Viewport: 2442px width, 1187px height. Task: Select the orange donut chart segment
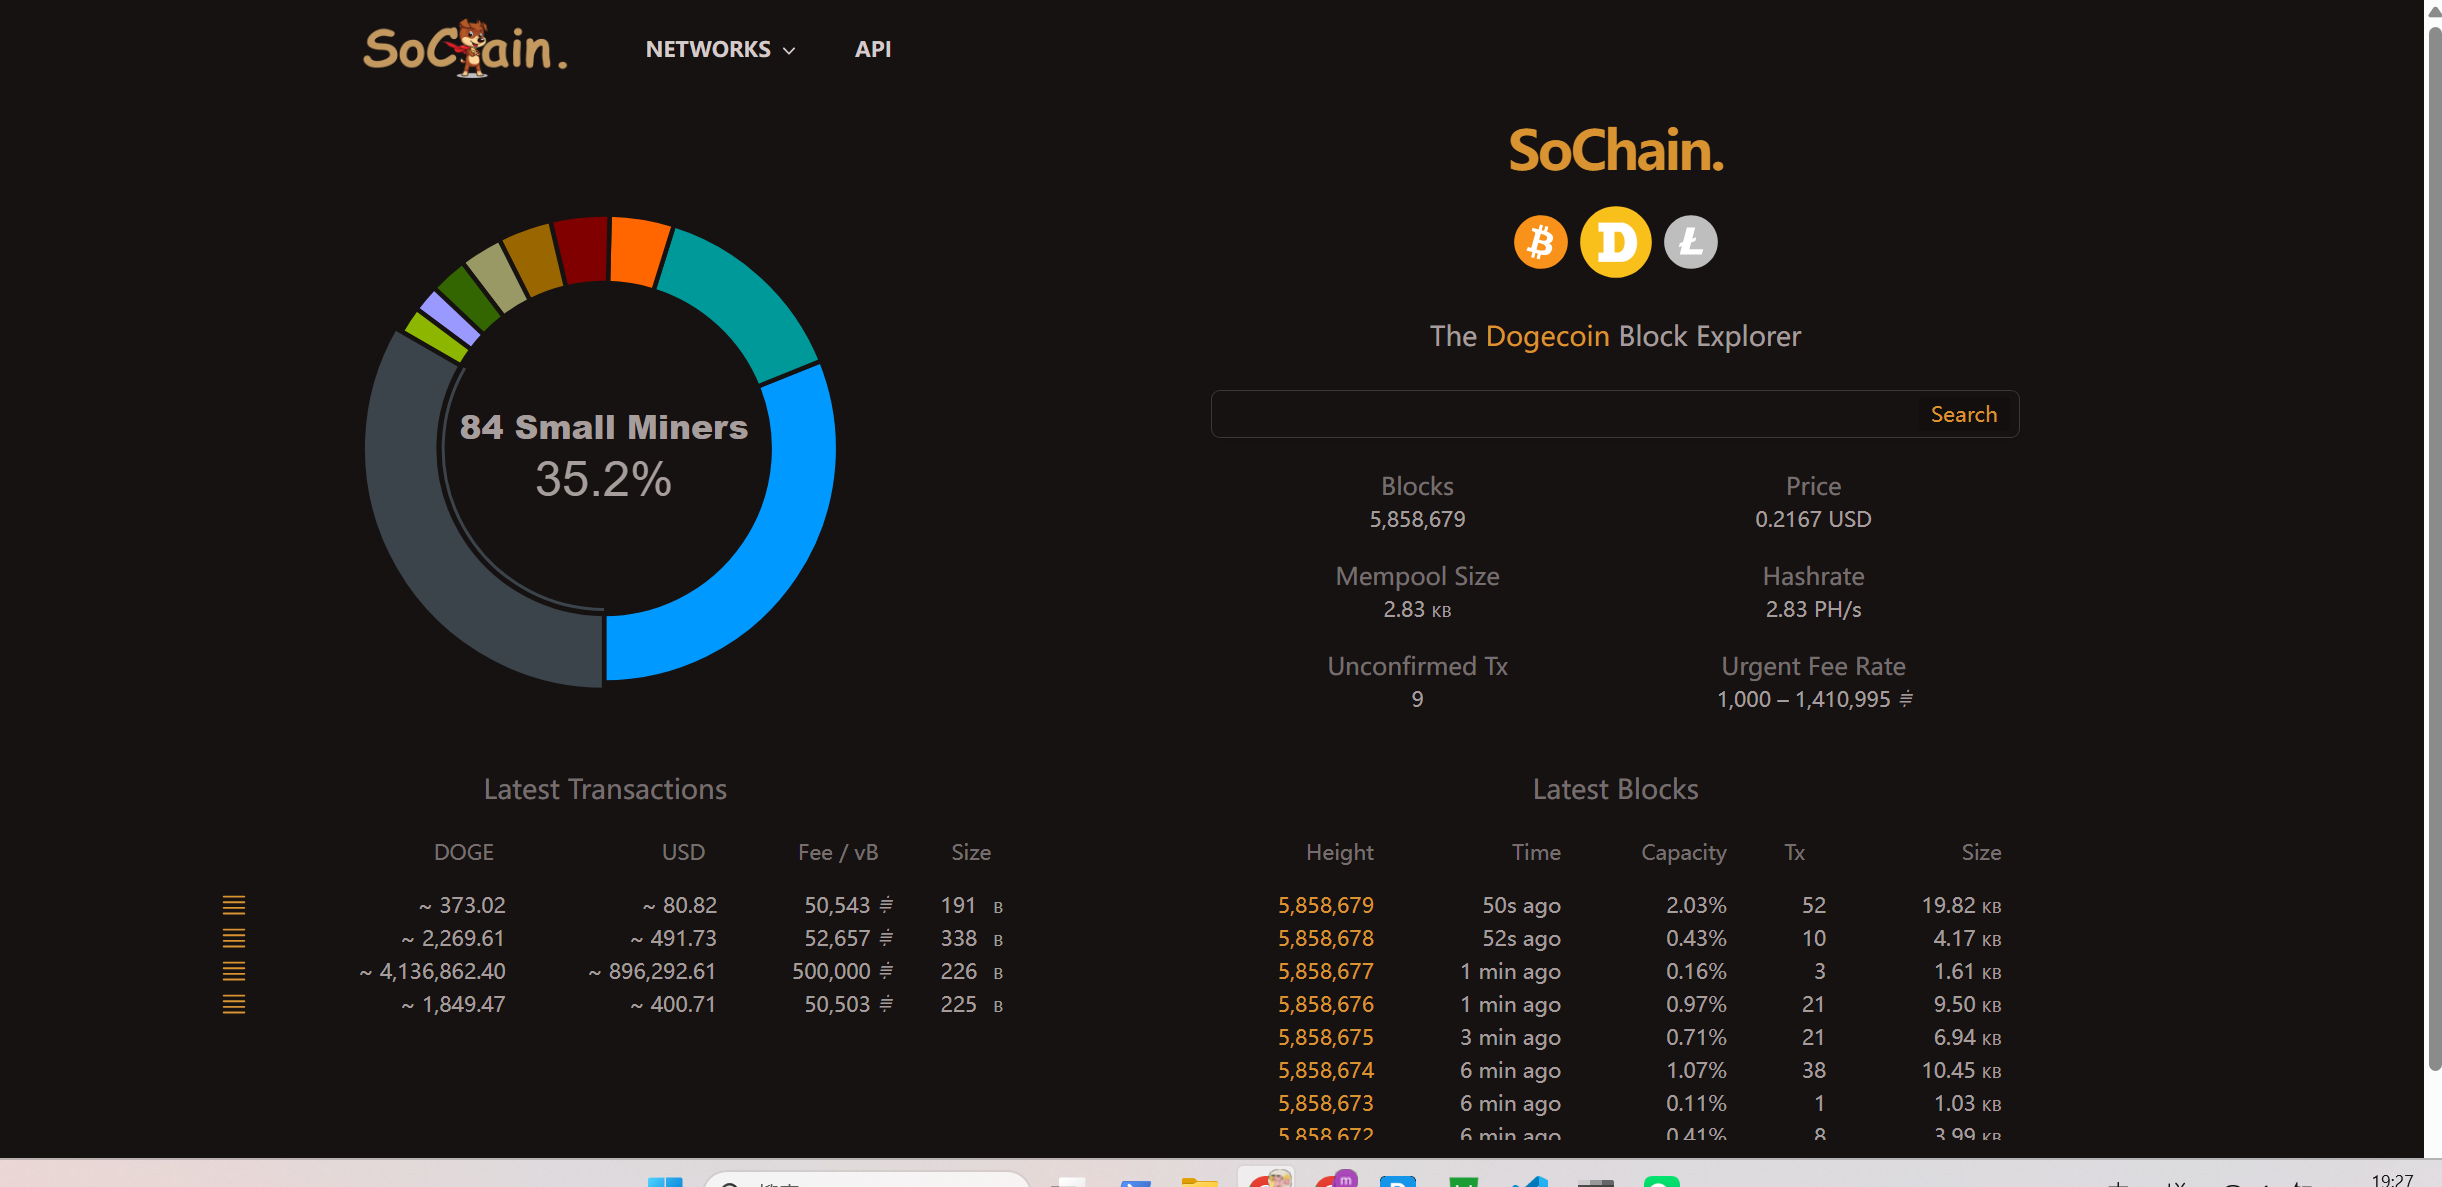[637, 250]
